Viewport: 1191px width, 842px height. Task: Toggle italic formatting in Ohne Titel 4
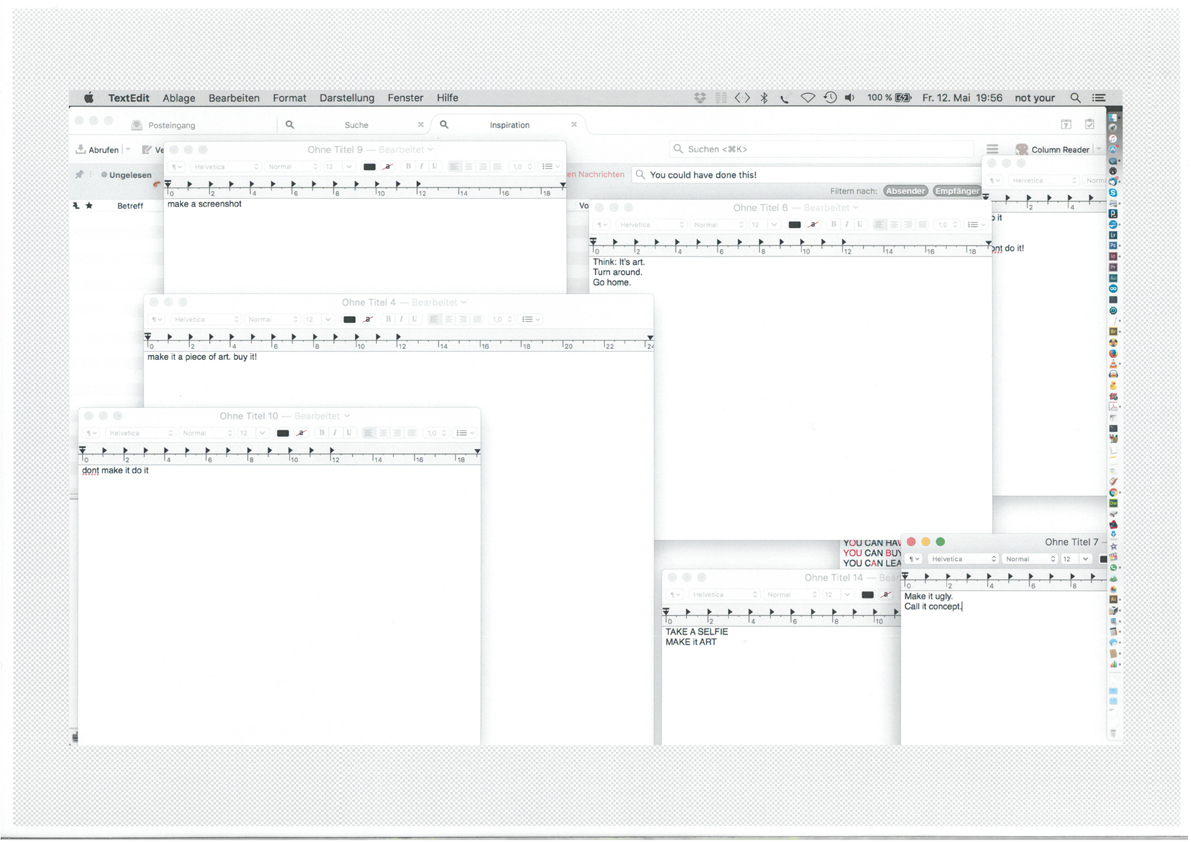pyautogui.click(x=401, y=320)
